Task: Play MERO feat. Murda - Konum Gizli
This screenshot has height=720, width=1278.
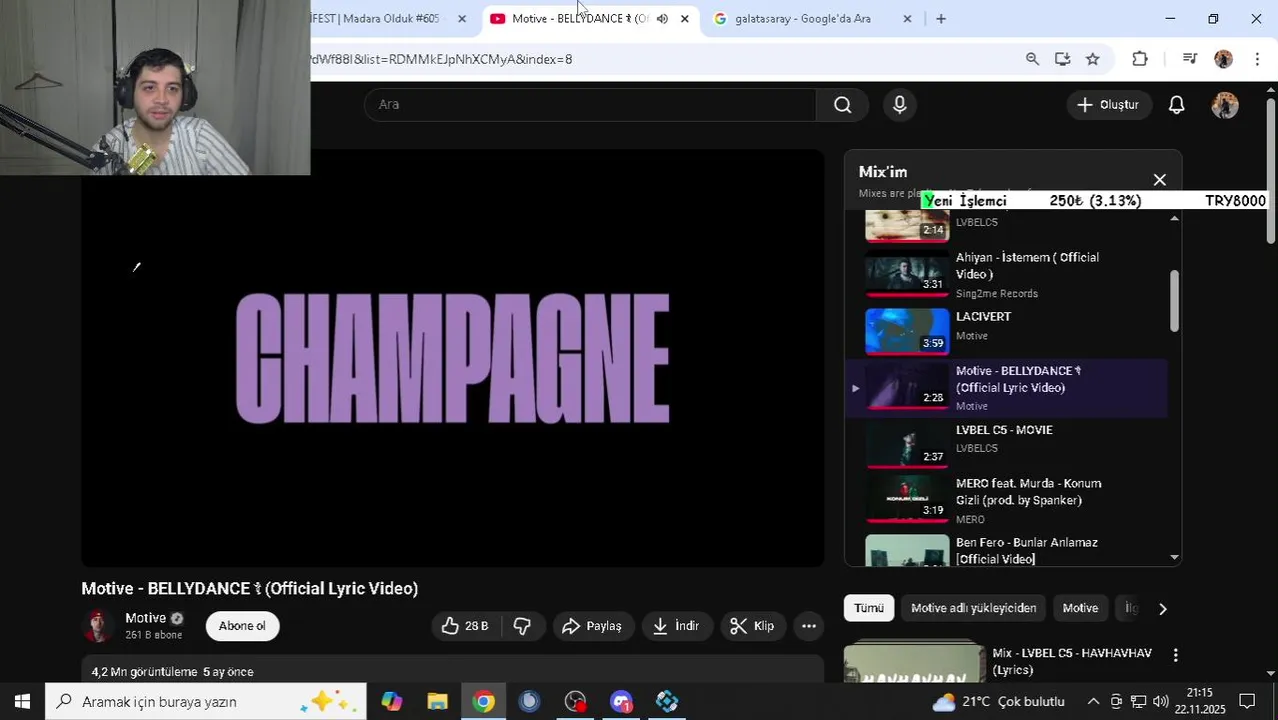Action: [x=1005, y=500]
